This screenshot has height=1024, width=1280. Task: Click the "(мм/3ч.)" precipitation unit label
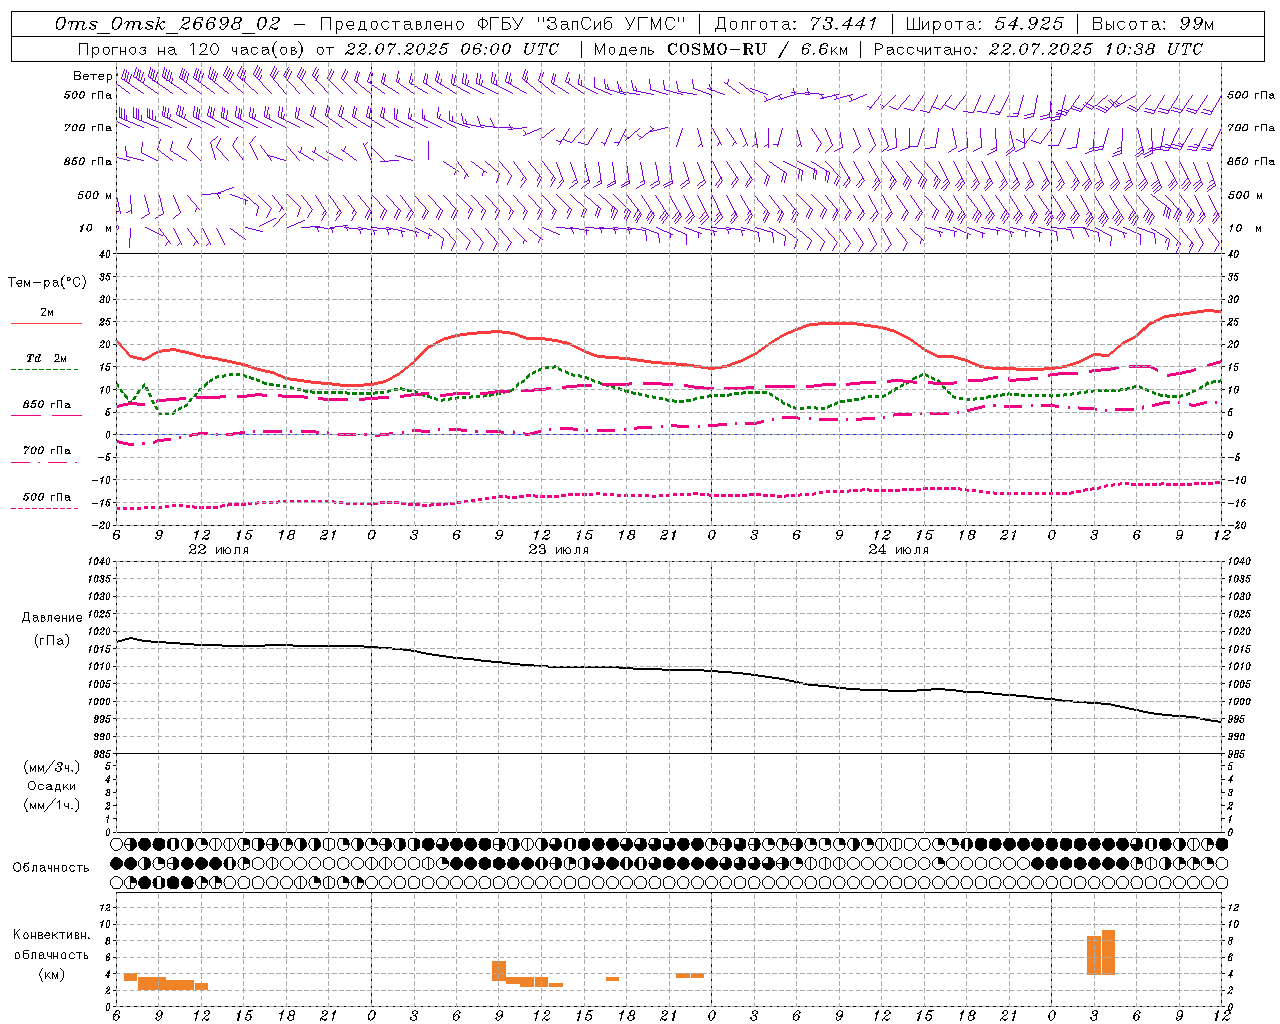point(51,767)
